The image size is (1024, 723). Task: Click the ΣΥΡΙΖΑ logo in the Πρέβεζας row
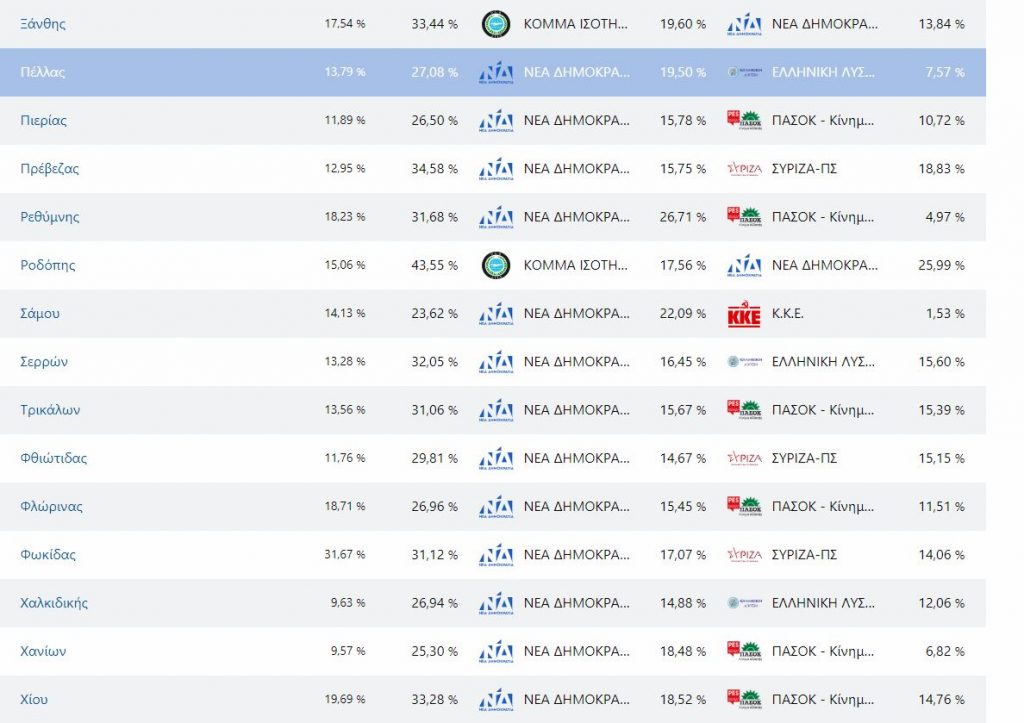pos(744,169)
